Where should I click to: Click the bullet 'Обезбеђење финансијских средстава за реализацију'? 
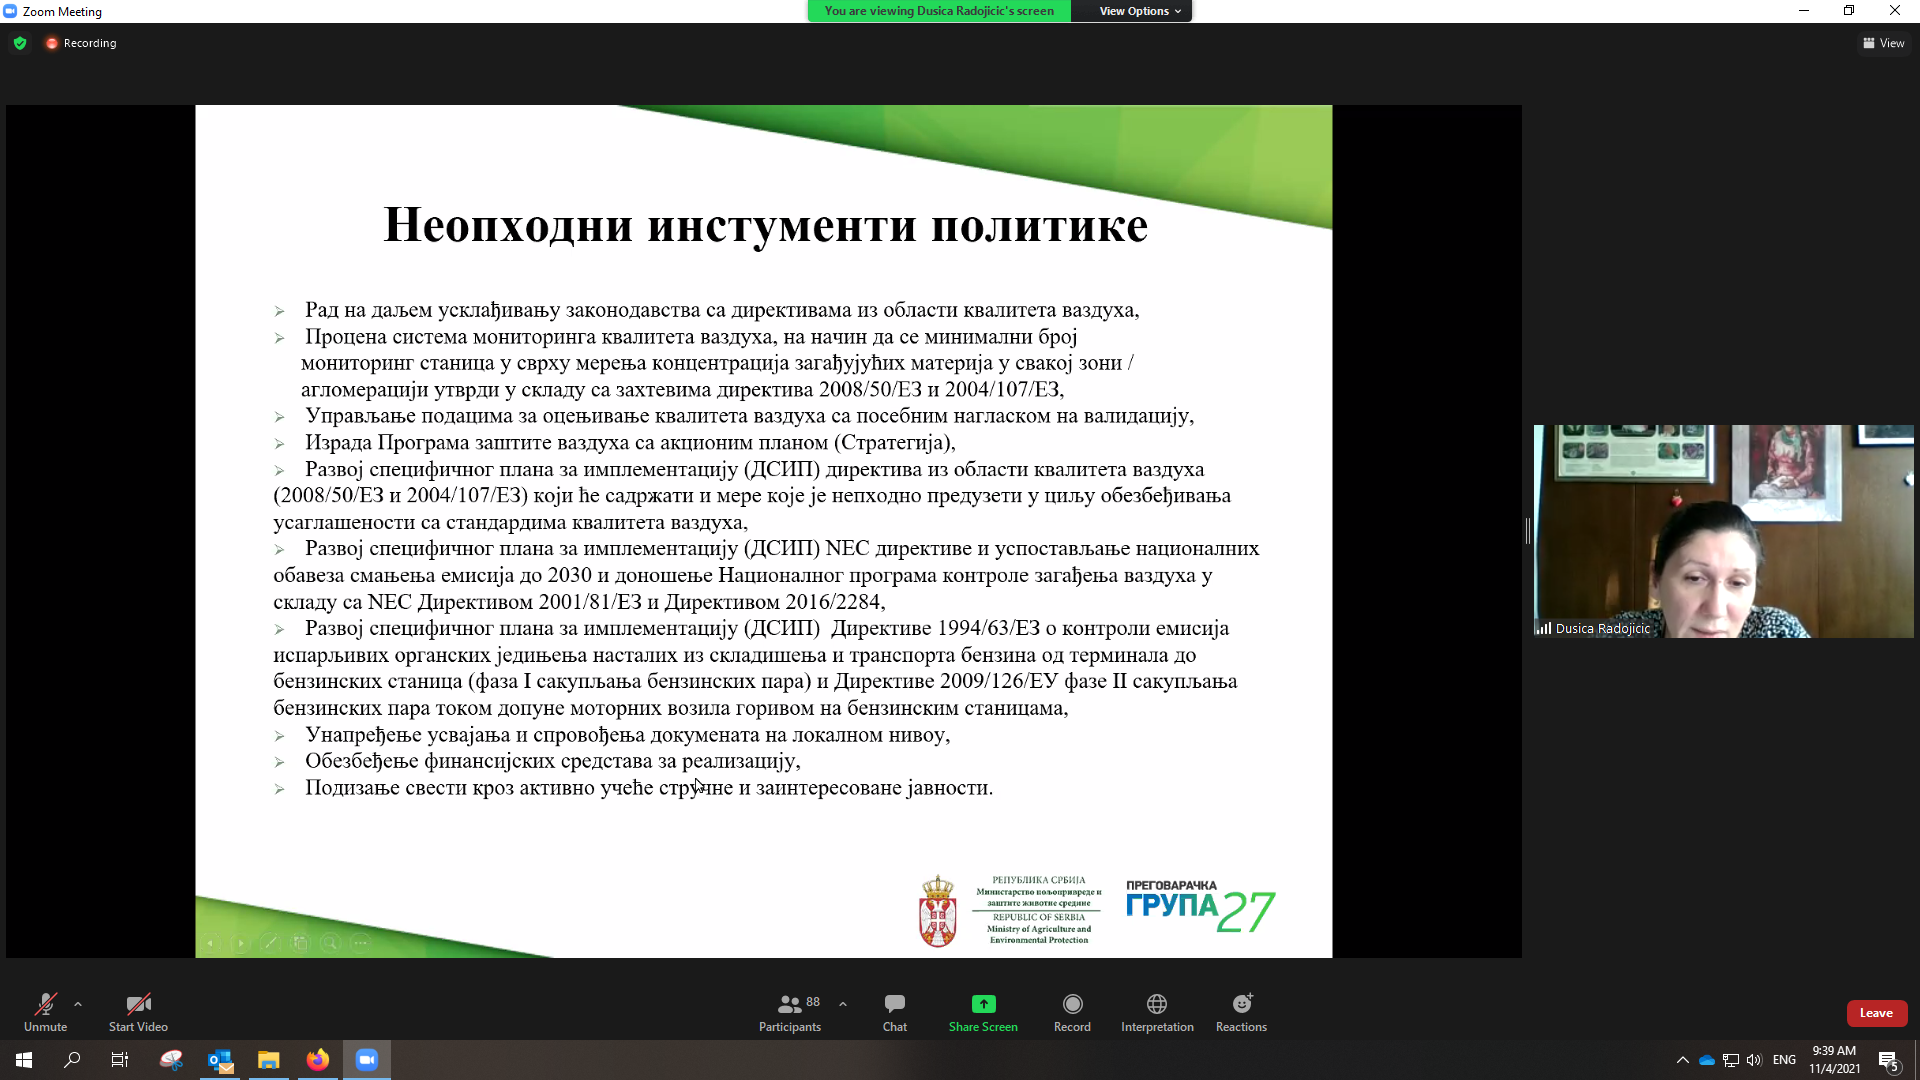(x=552, y=761)
